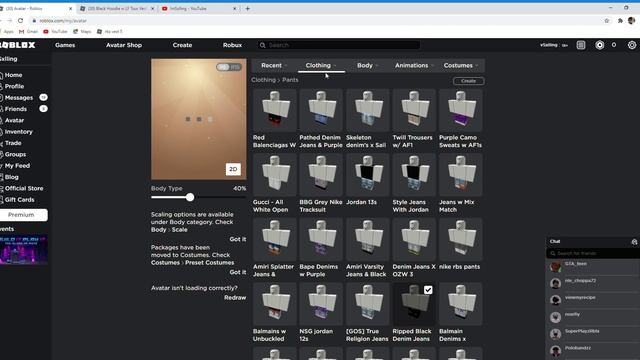This screenshot has width=640, height=360.
Task: Open the browser extensions puzzle icon
Action: 620,20
